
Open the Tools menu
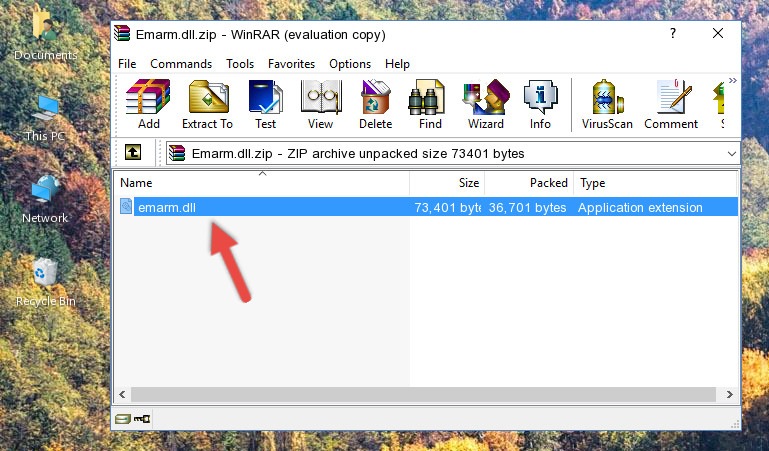(x=240, y=64)
